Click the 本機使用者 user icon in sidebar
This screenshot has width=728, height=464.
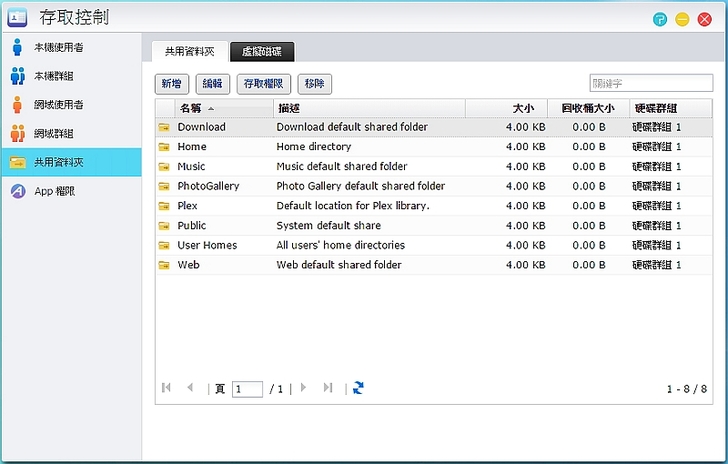pos(17,47)
